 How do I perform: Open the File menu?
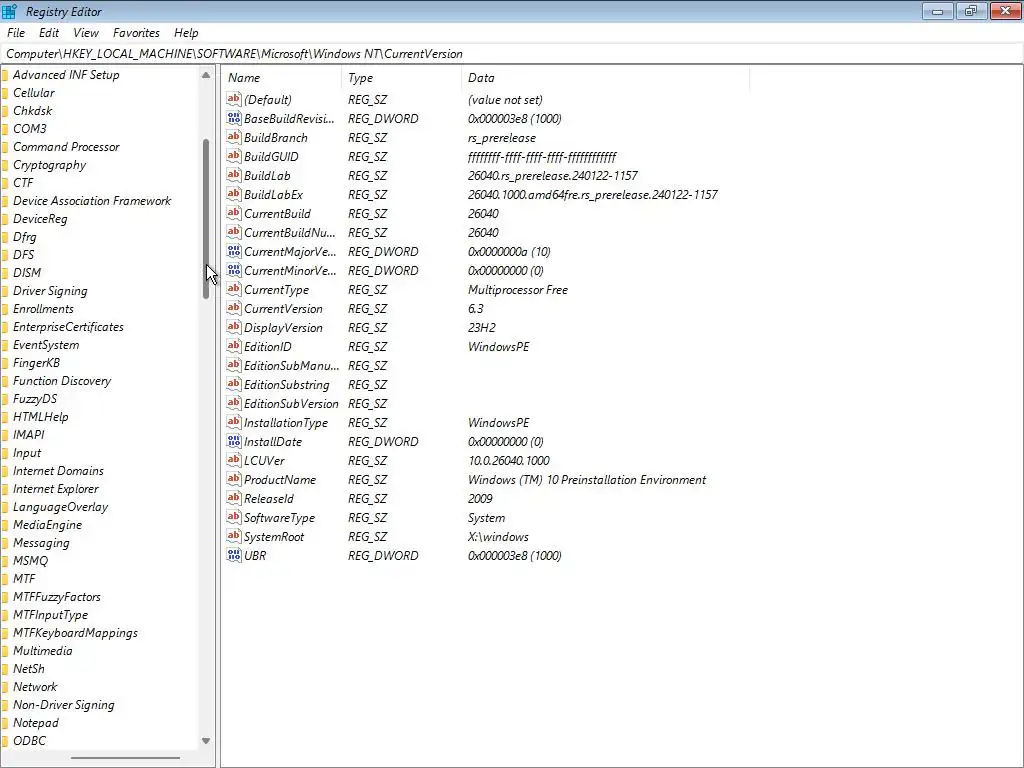[x=16, y=33]
